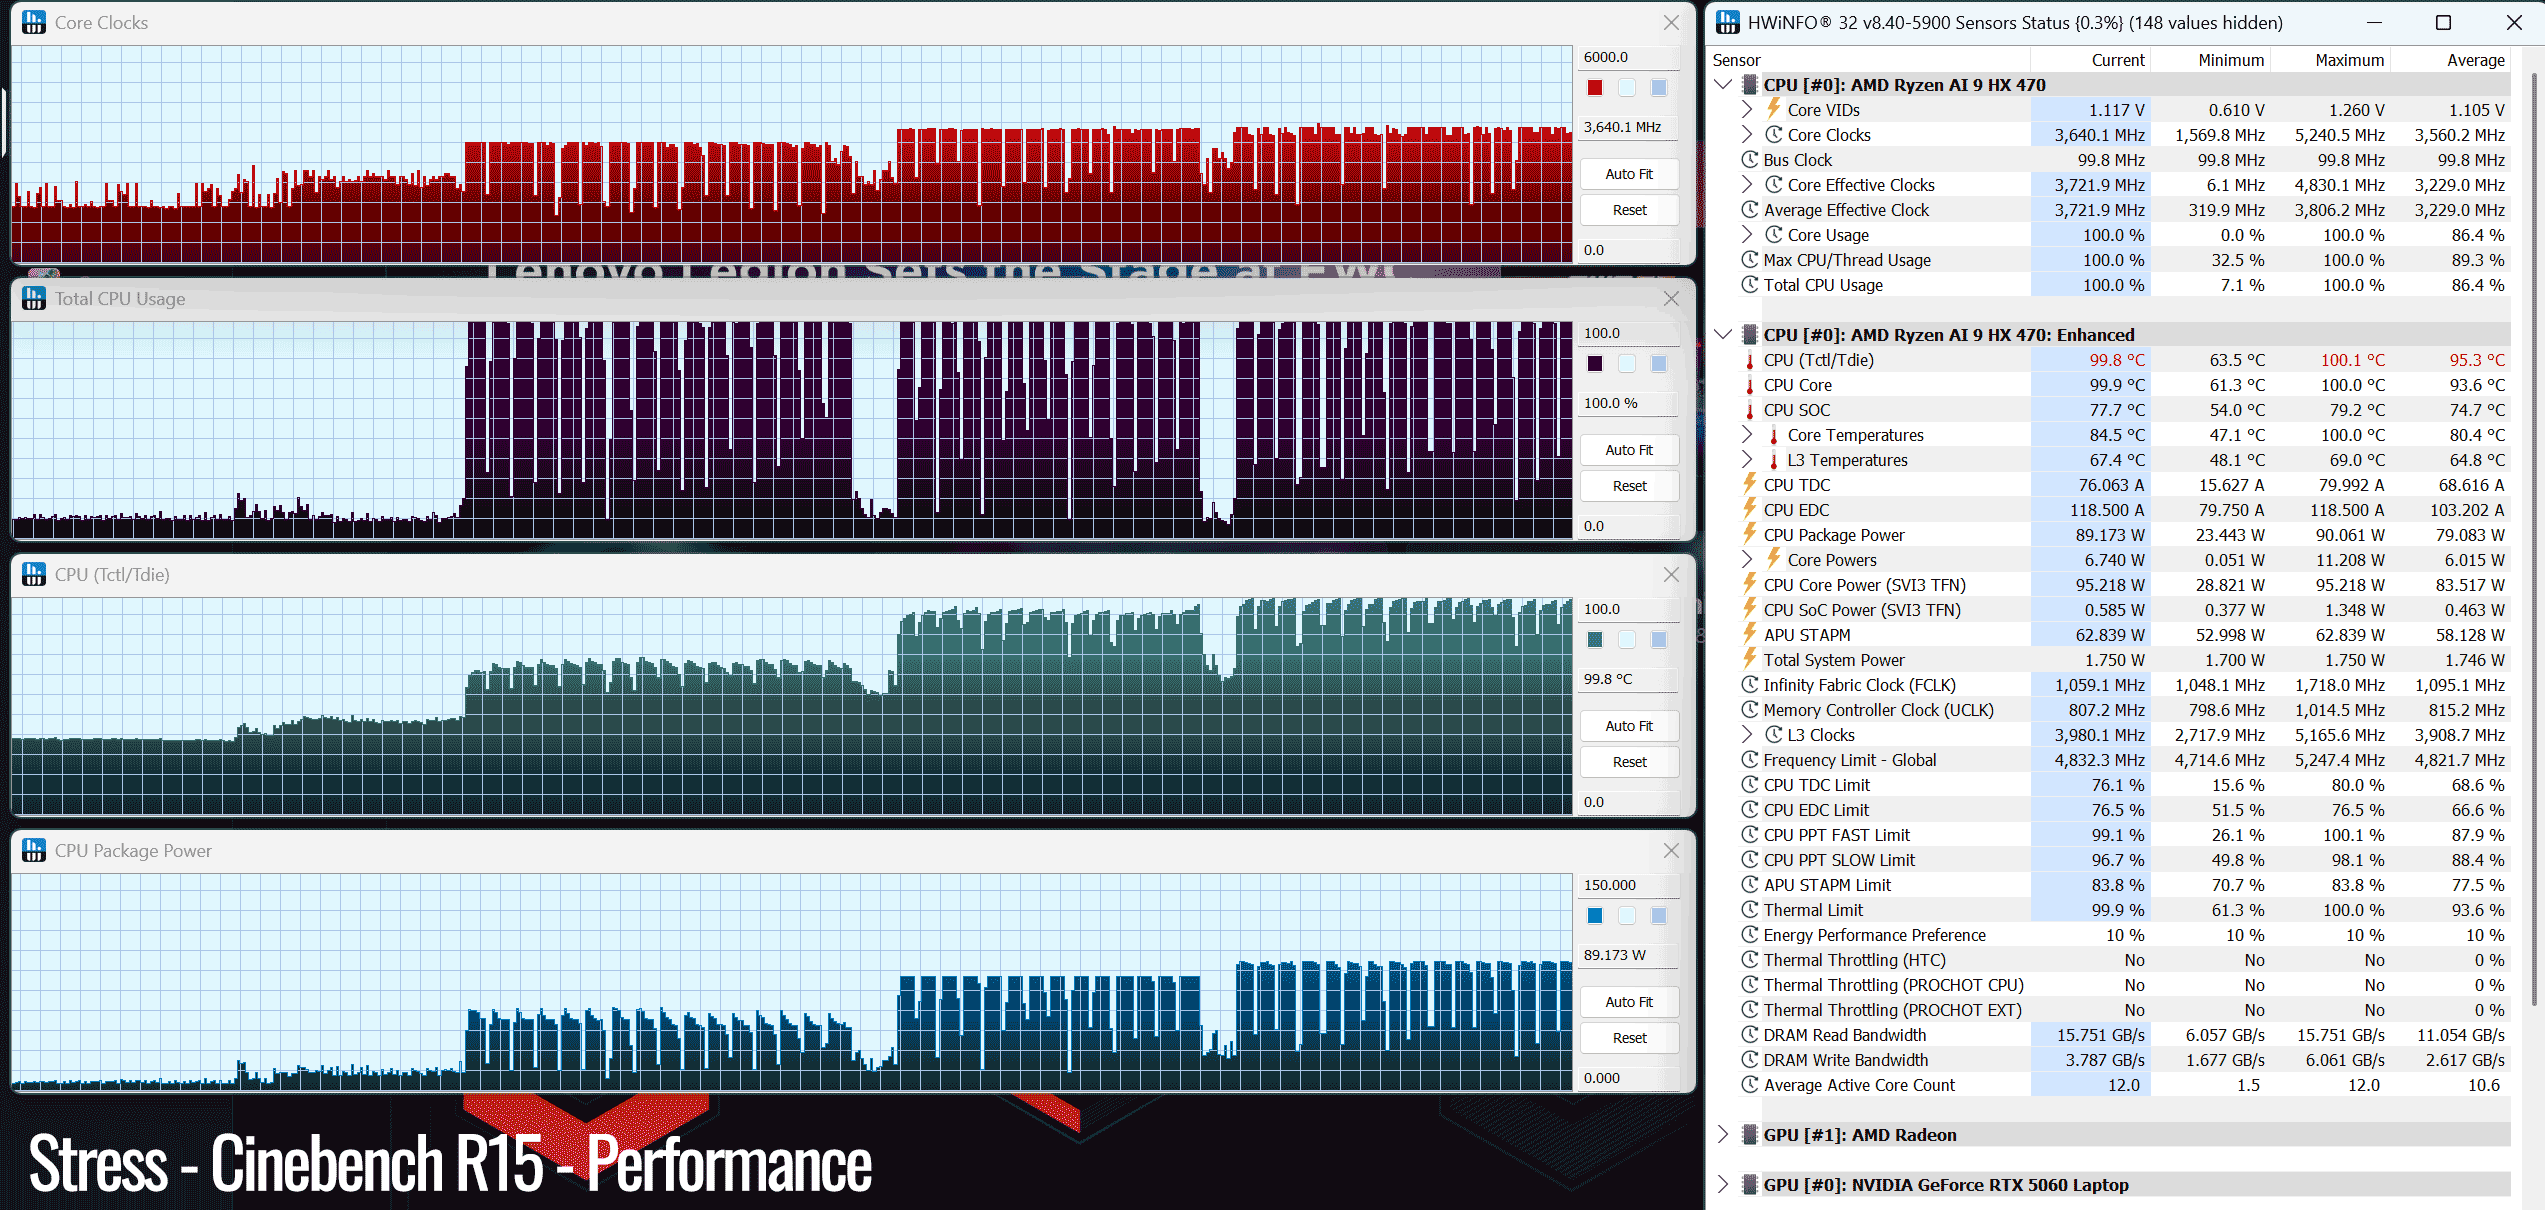Click the HWiNFO icon in Total CPU Usage window
Image resolution: width=2545 pixels, height=1210 pixels.
[x=34, y=298]
